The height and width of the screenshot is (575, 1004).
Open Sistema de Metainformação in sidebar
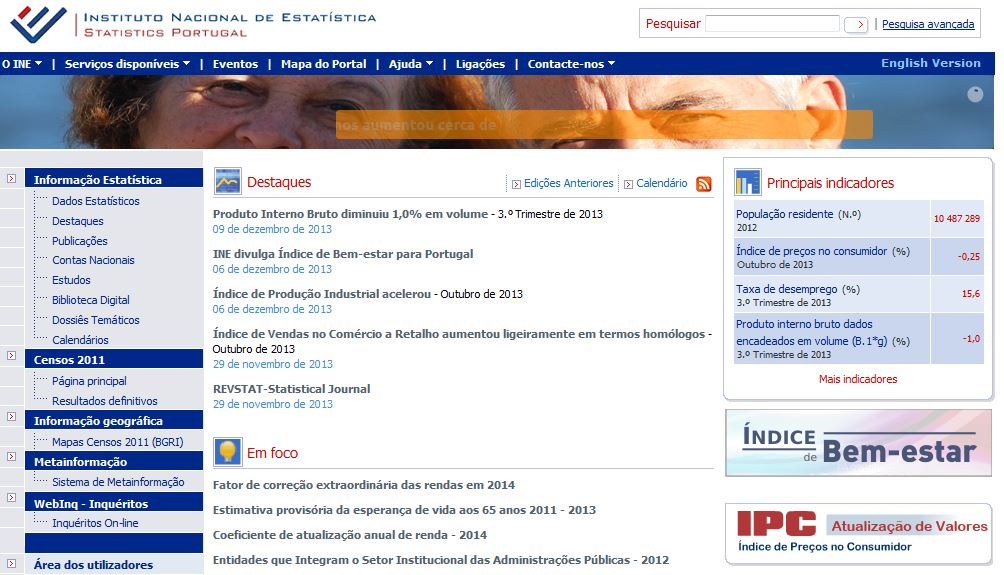[x=118, y=482]
